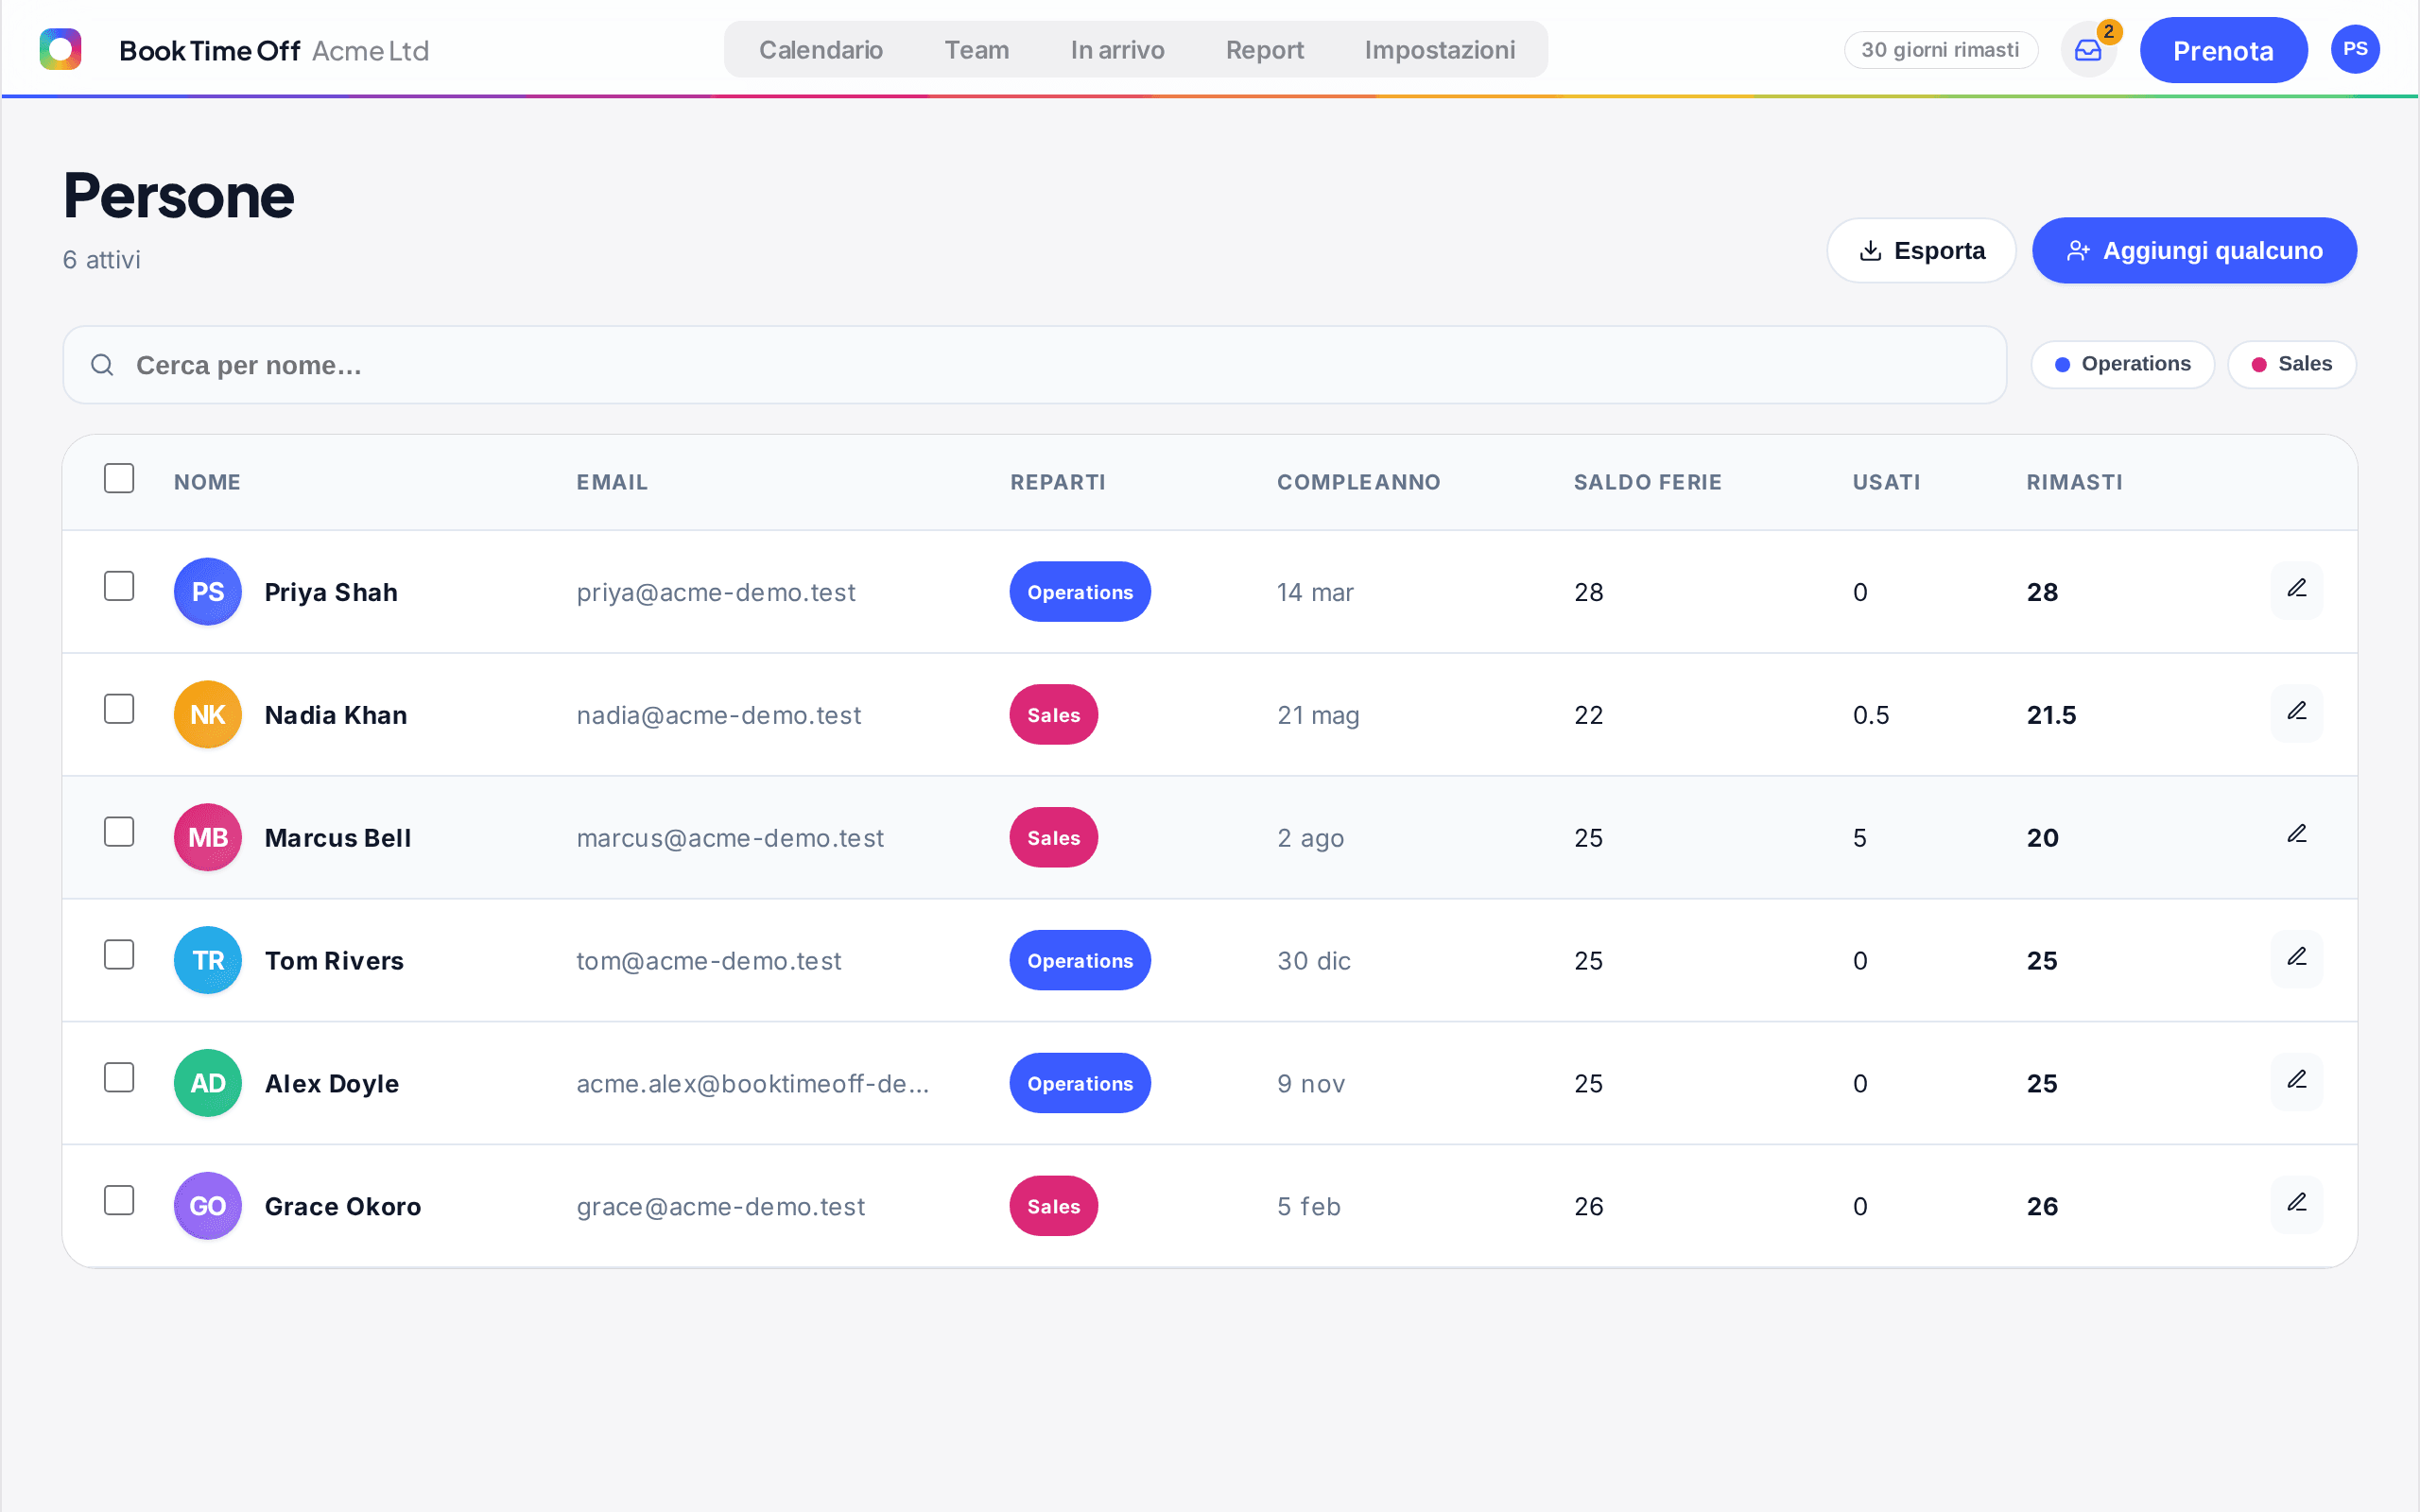This screenshot has width=2420, height=1512.
Task: Edit Marcus Bell using the pencil icon
Action: [2296, 836]
